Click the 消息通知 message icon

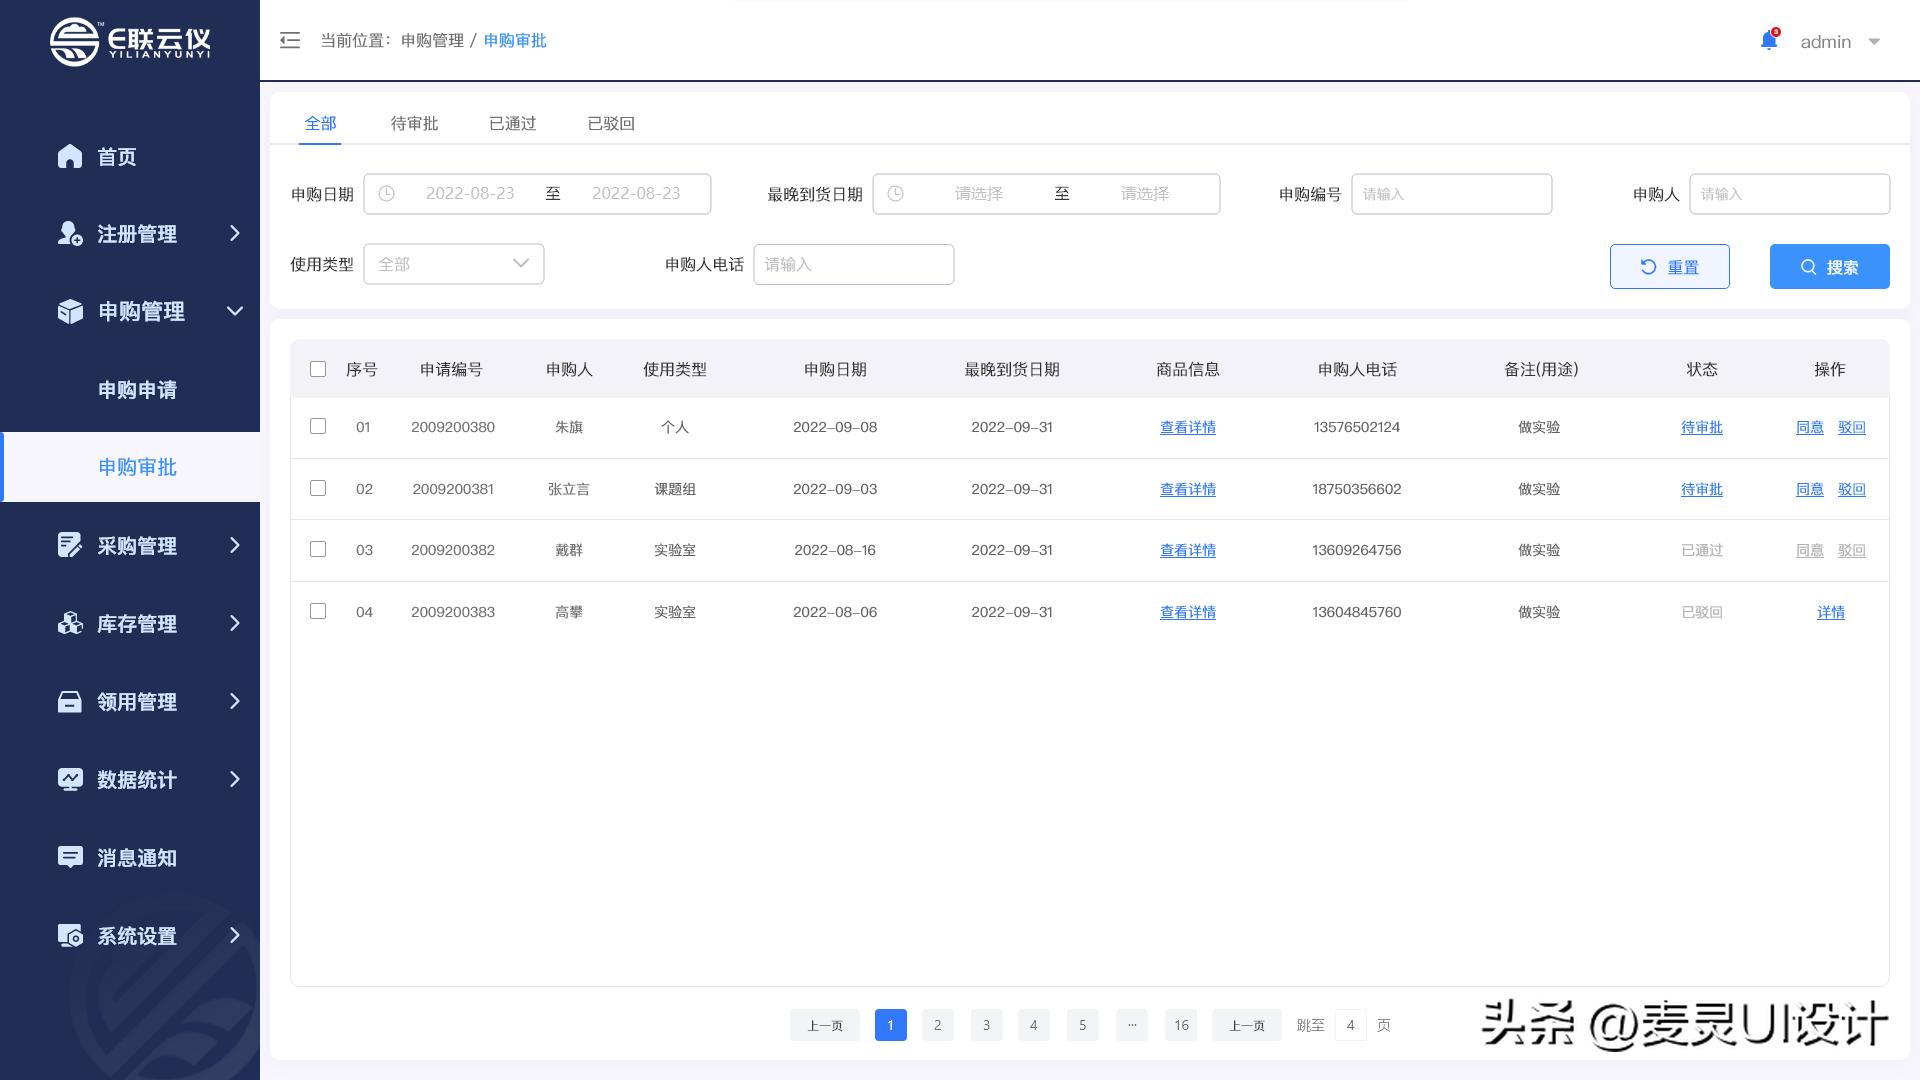tap(70, 857)
